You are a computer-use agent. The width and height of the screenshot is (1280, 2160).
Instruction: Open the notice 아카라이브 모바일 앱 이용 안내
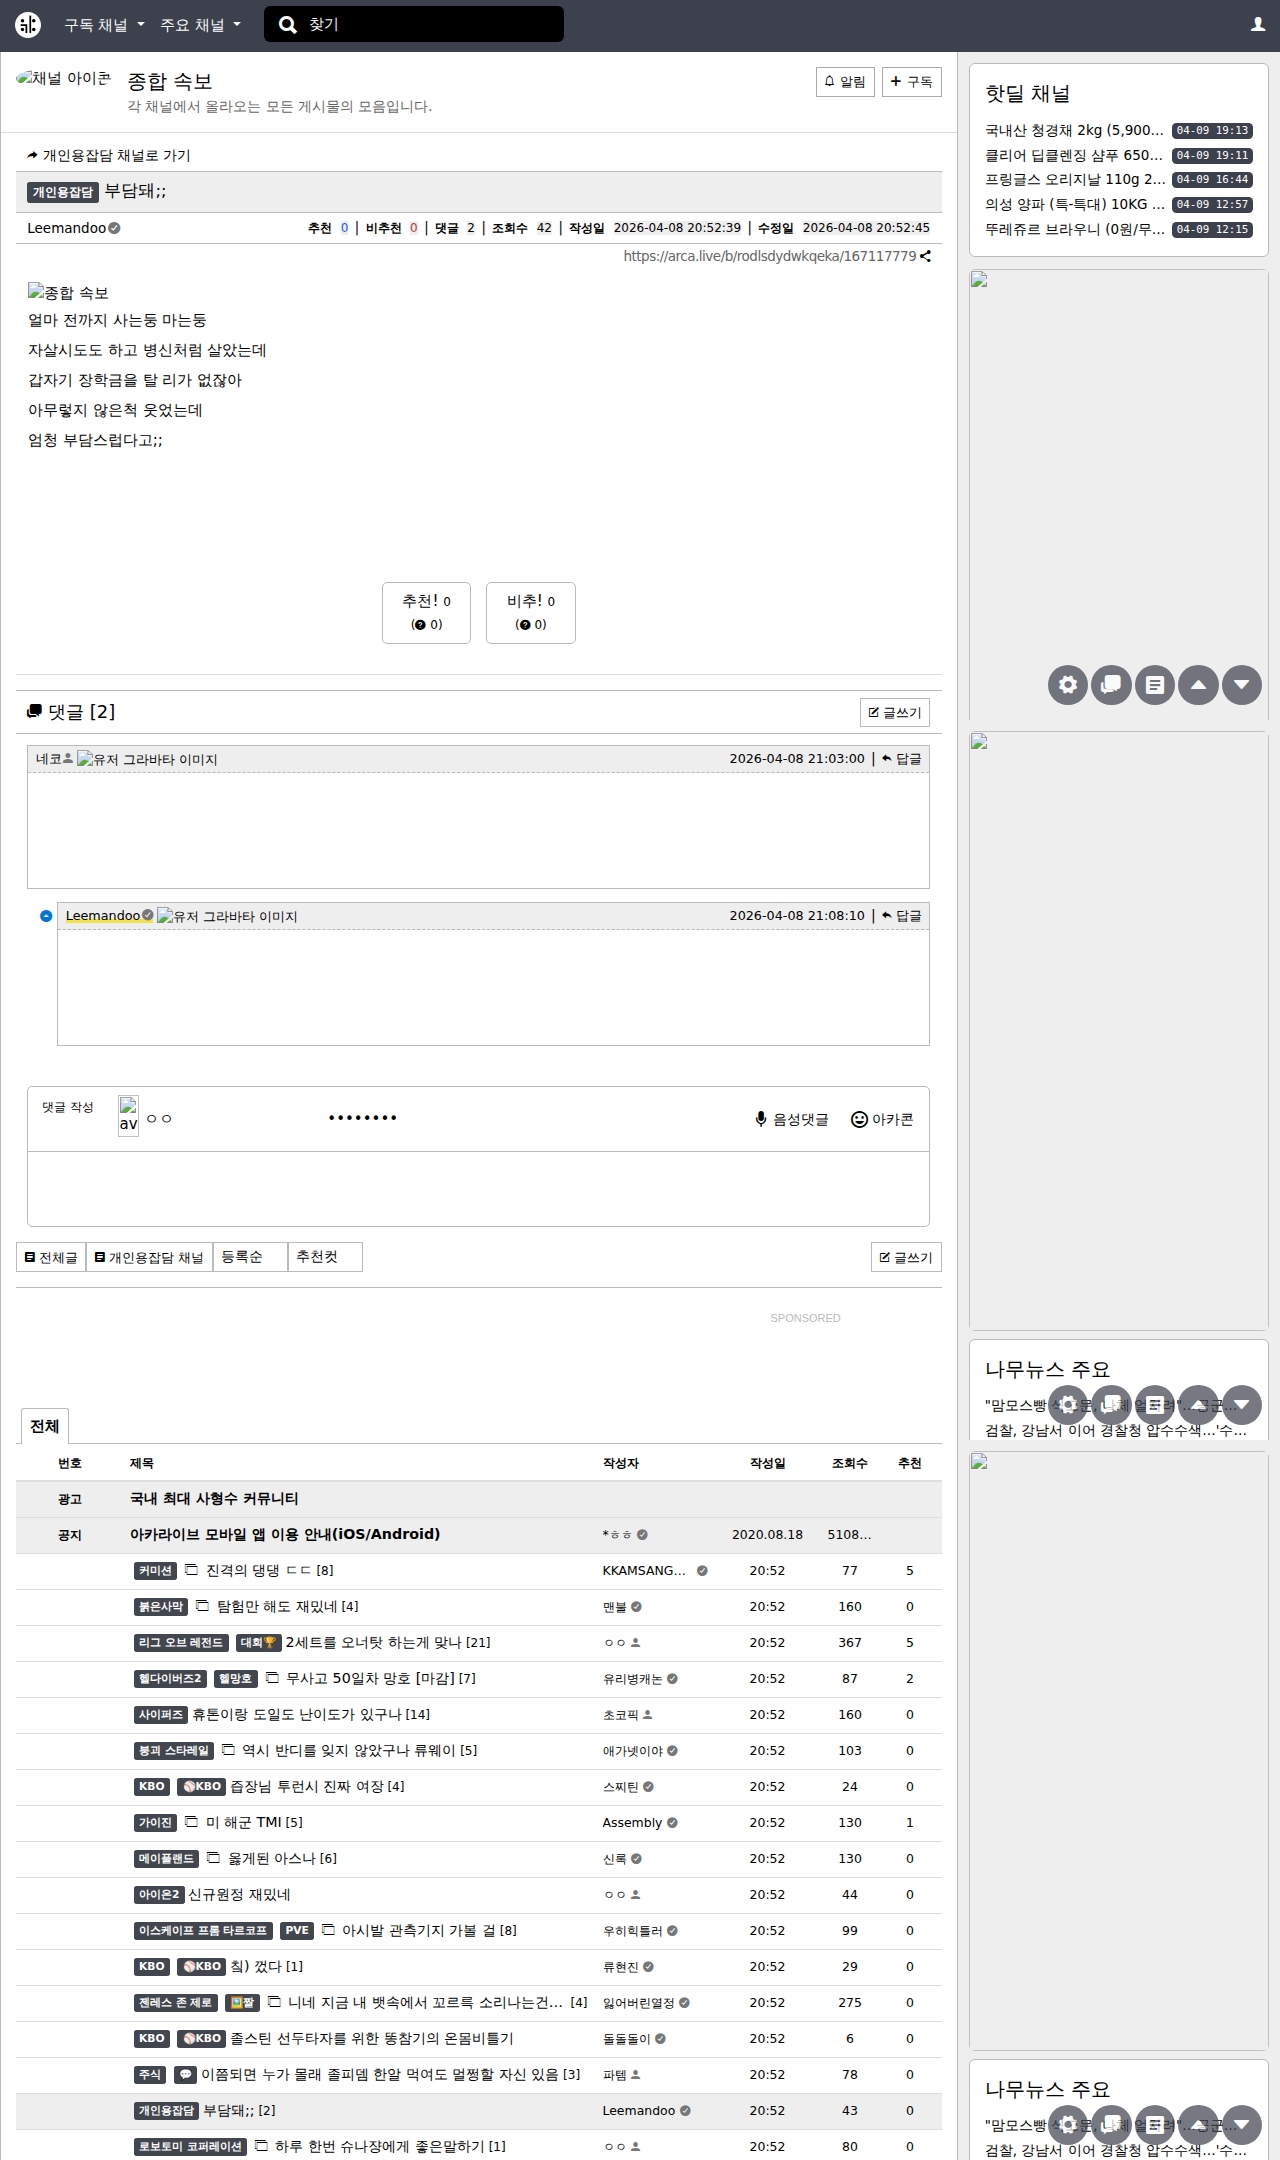(x=285, y=1534)
